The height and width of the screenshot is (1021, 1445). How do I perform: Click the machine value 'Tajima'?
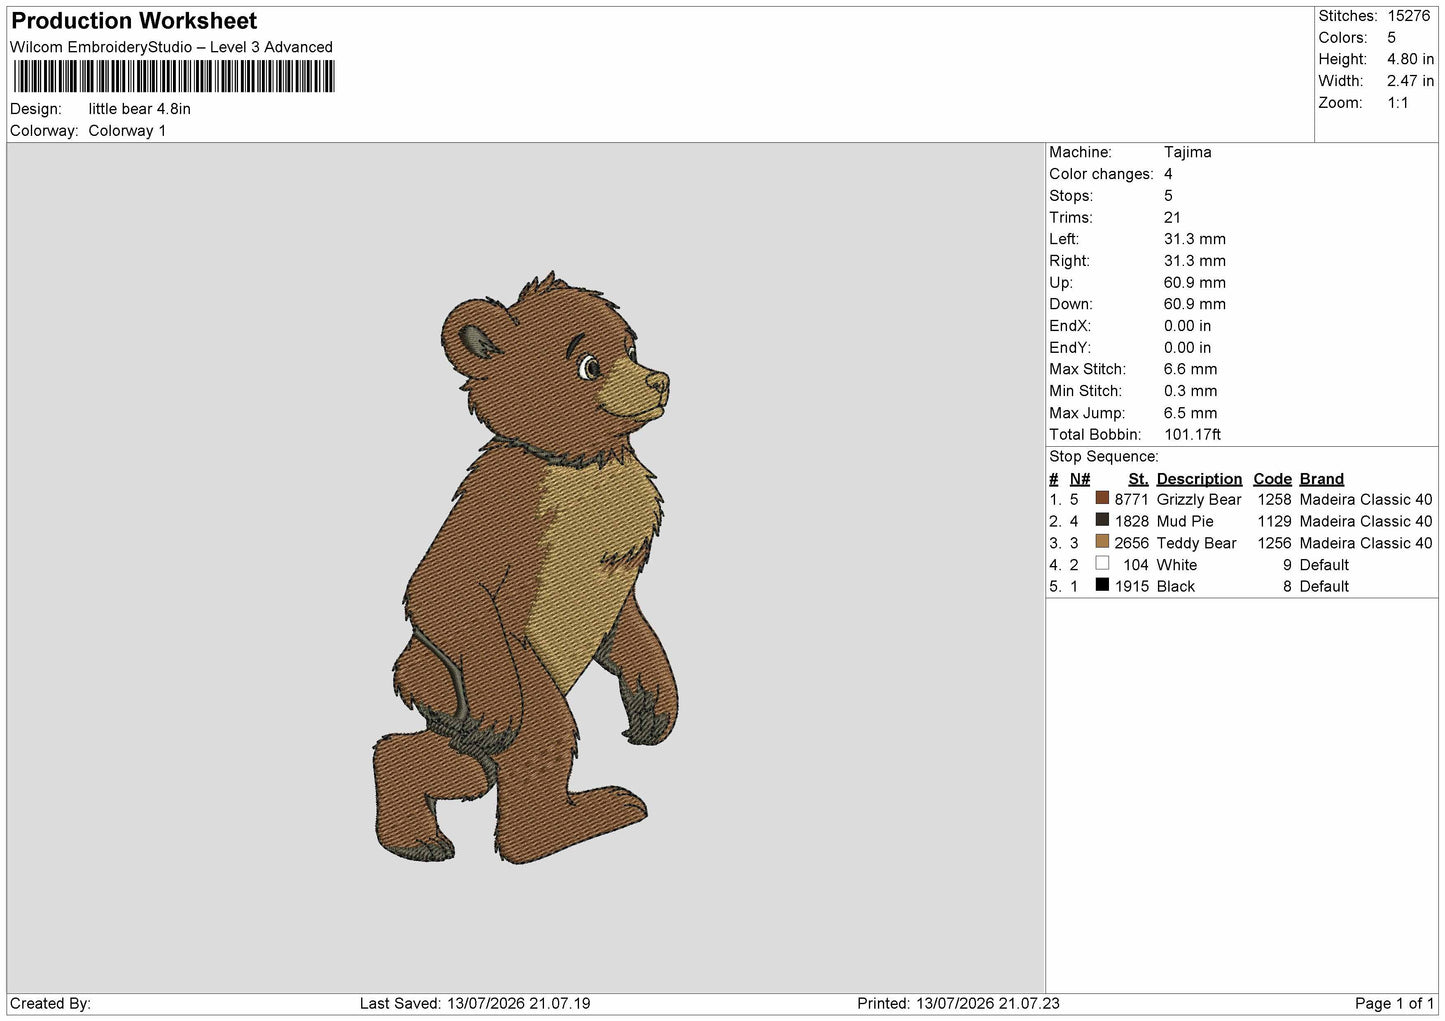tap(1187, 152)
